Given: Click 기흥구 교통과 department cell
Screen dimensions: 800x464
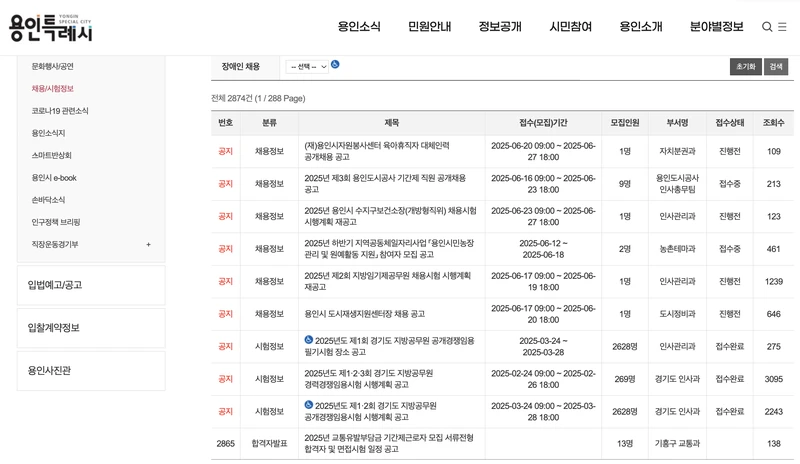Looking at the screenshot, I should (x=678, y=444).
